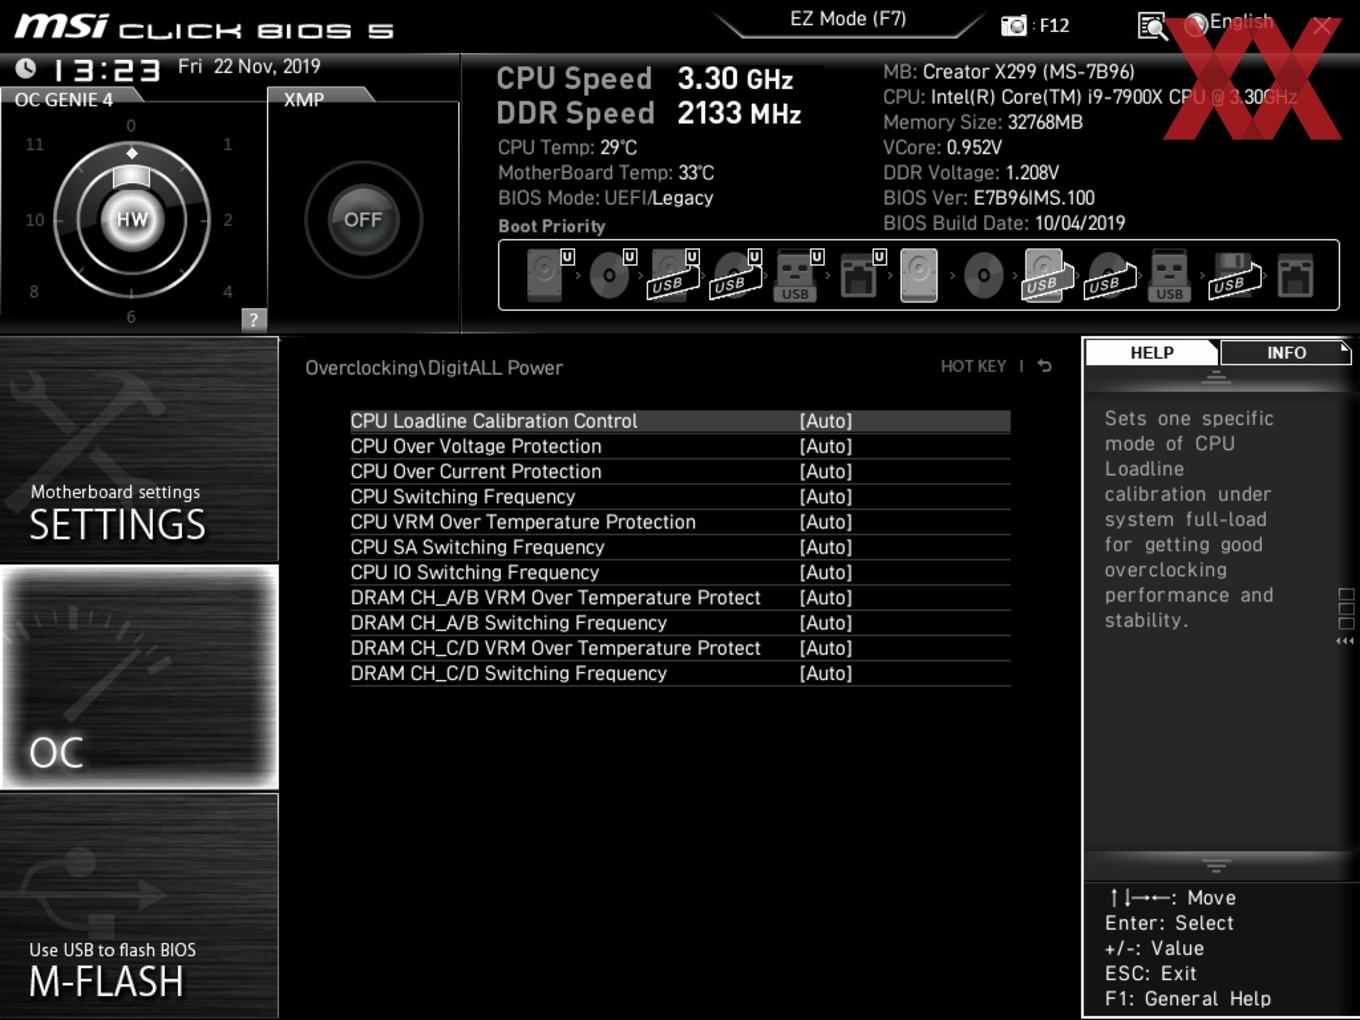
Task: Click the BIOS Ver E7B96IMS.100 text
Action: coord(988,198)
